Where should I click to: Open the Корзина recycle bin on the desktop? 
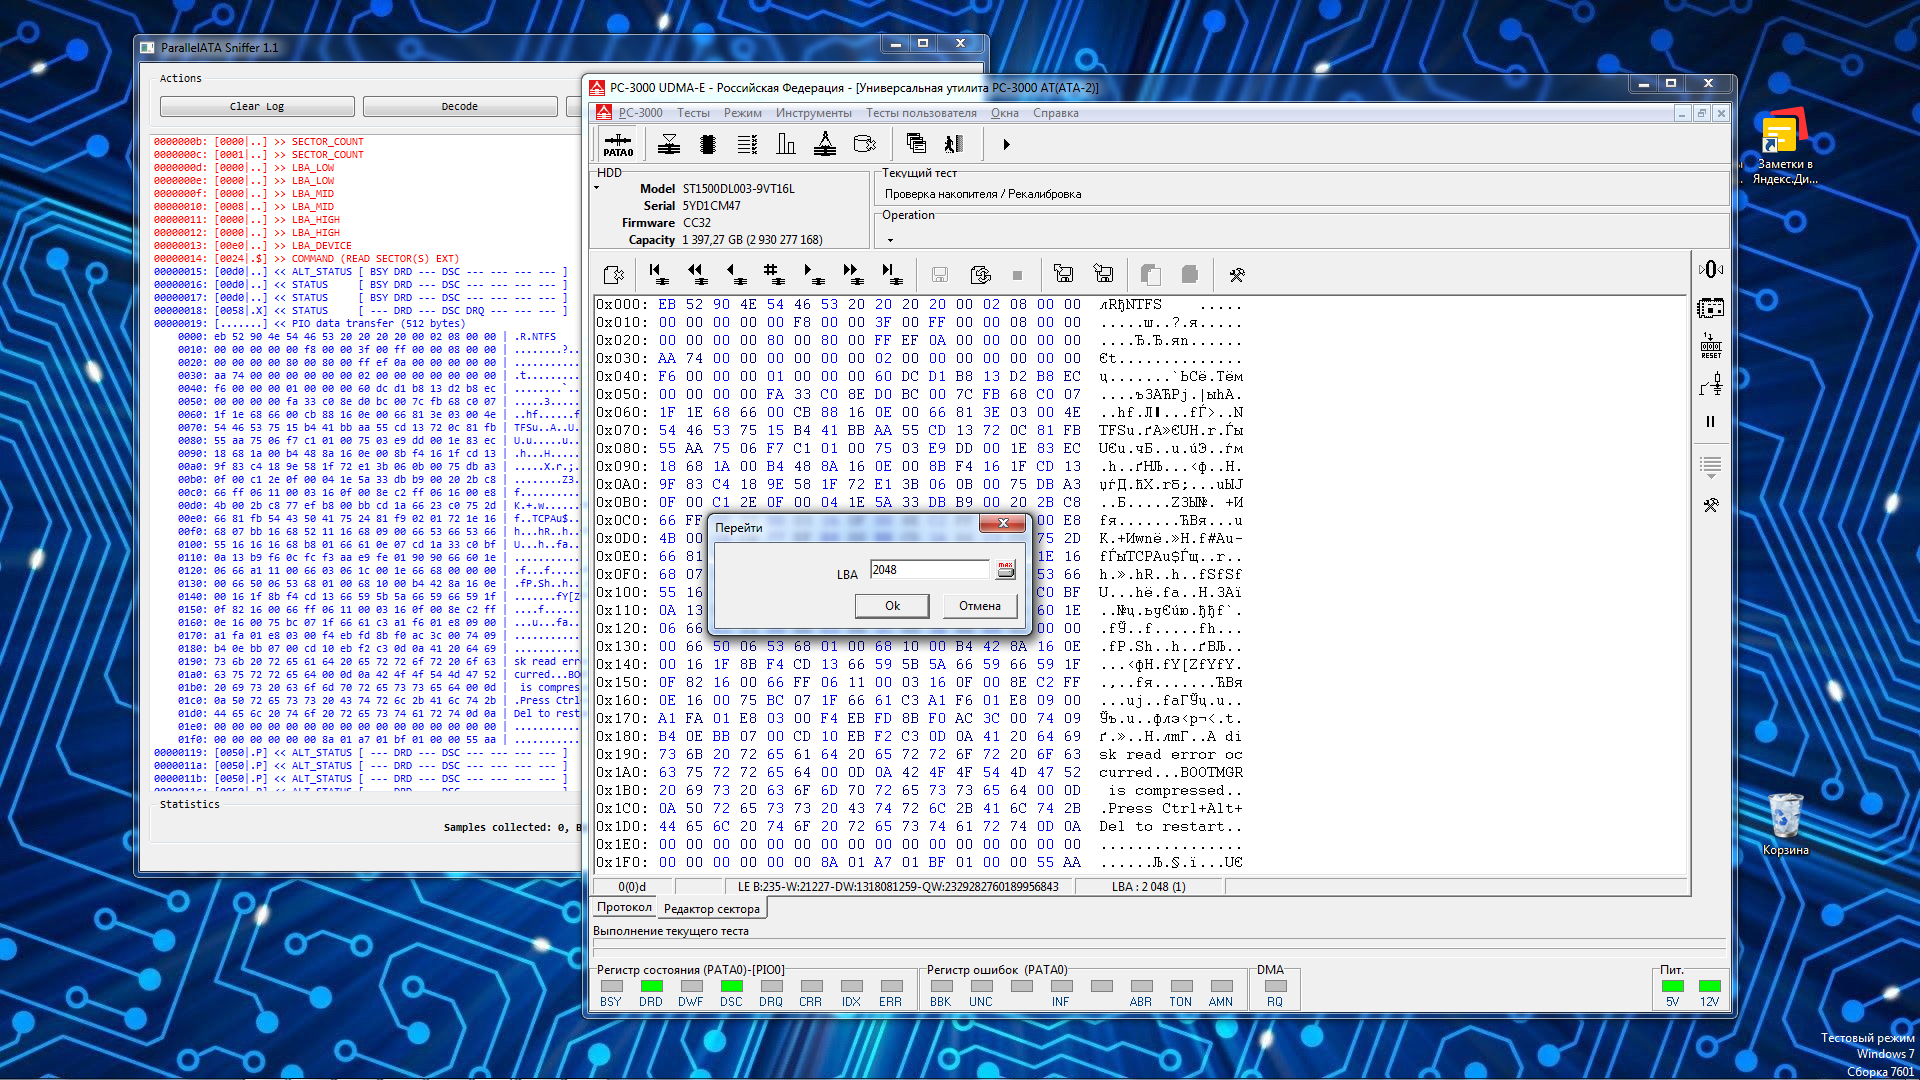pos(1785,824)
